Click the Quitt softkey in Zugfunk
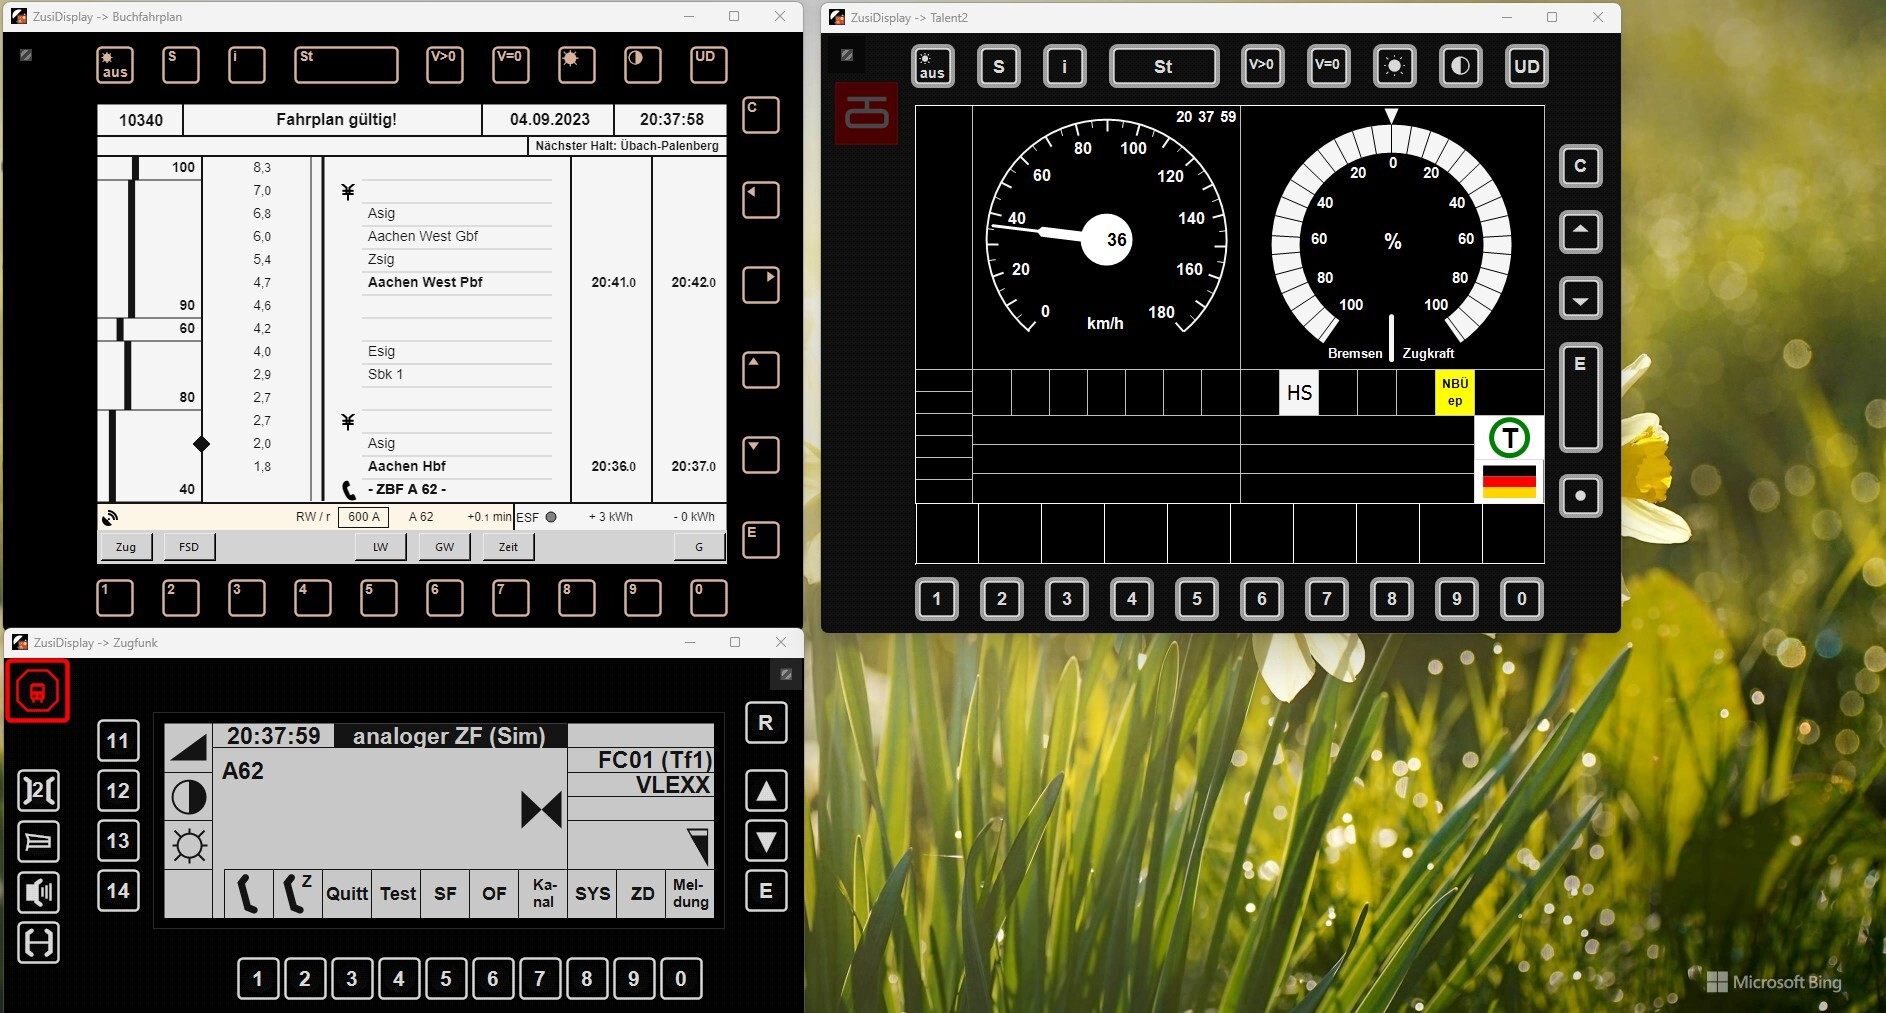Image resolution: width=1886 pixels, height=1013 pixels. pos(347,893)
